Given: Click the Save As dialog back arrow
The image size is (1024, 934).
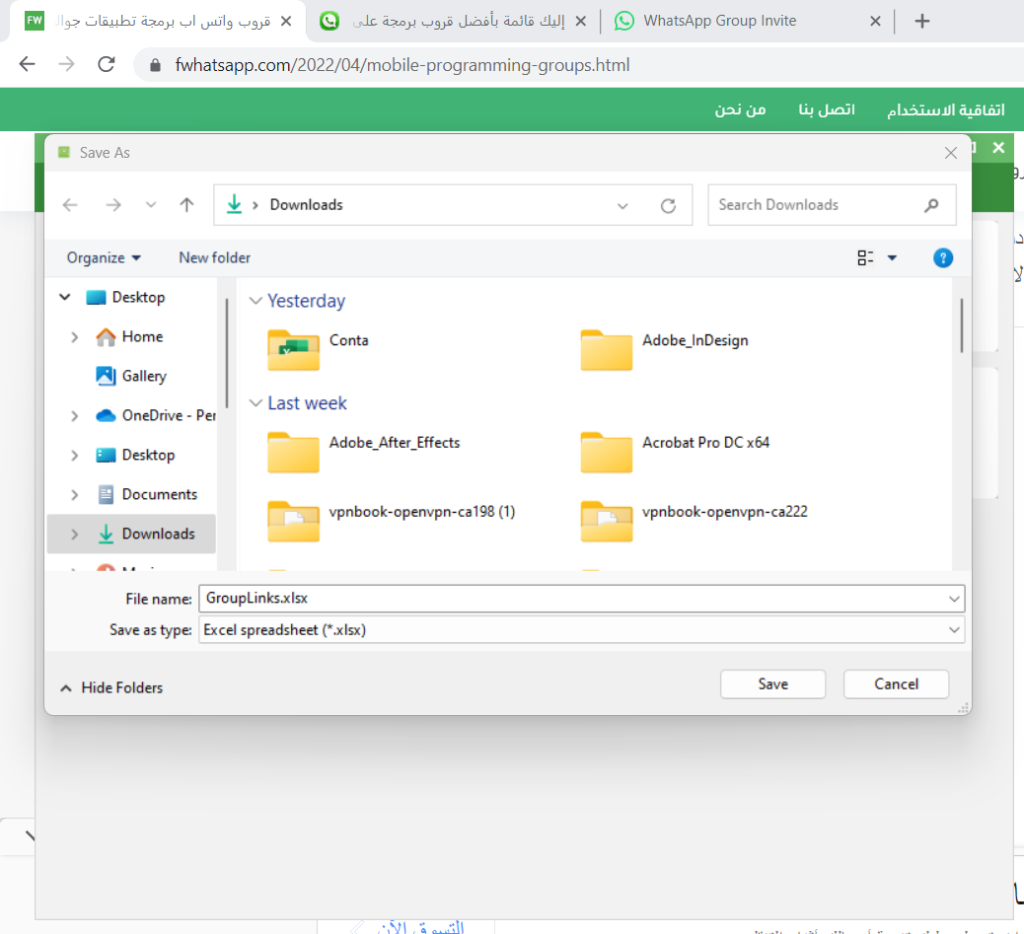Looking at the screenshot, I should [70, 205].
